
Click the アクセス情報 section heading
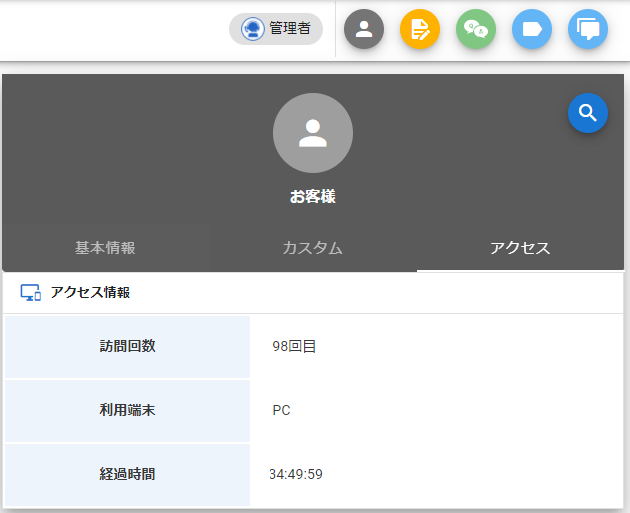90,293
